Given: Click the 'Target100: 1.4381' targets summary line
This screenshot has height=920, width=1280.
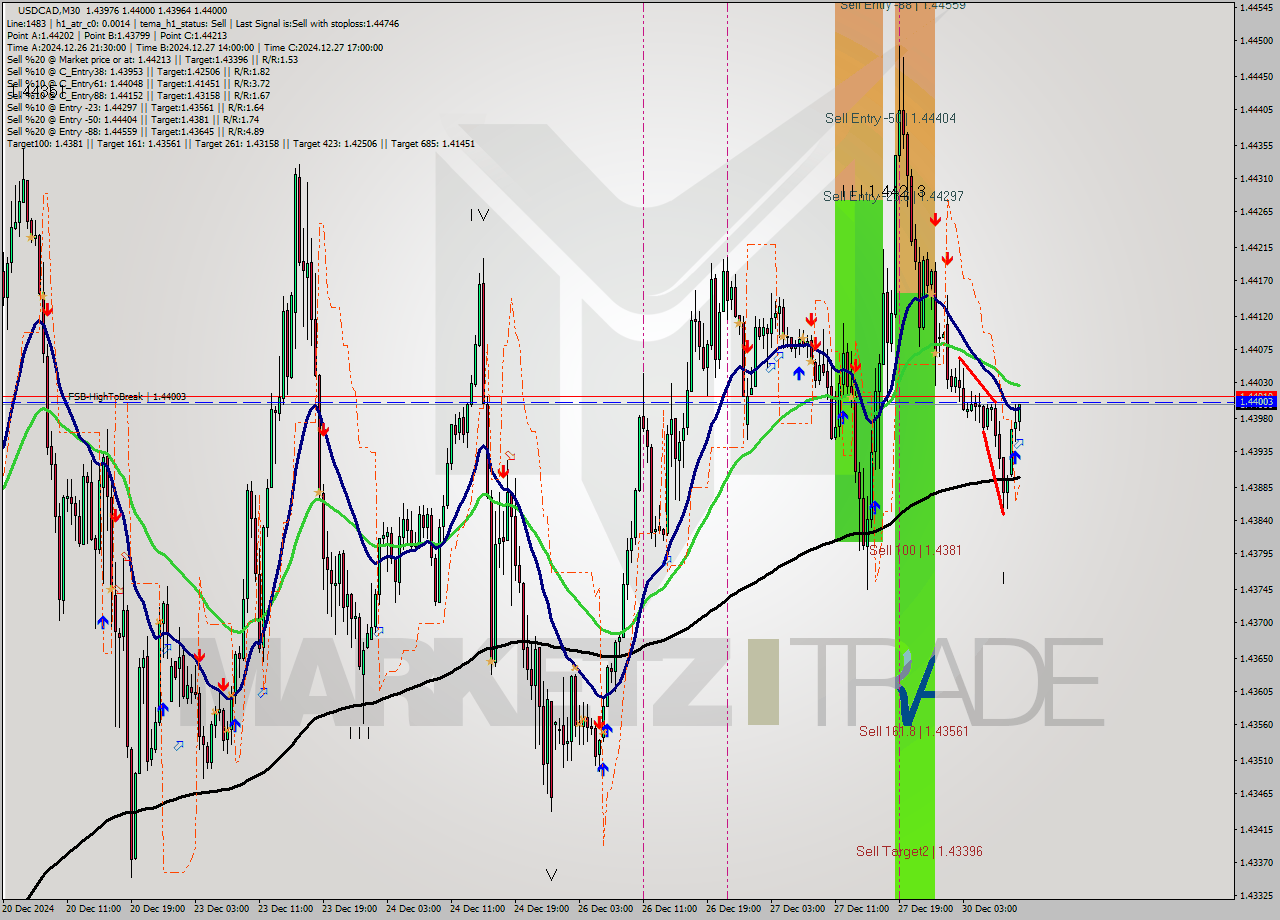Looking at the screenshot, I should [240, 143].
